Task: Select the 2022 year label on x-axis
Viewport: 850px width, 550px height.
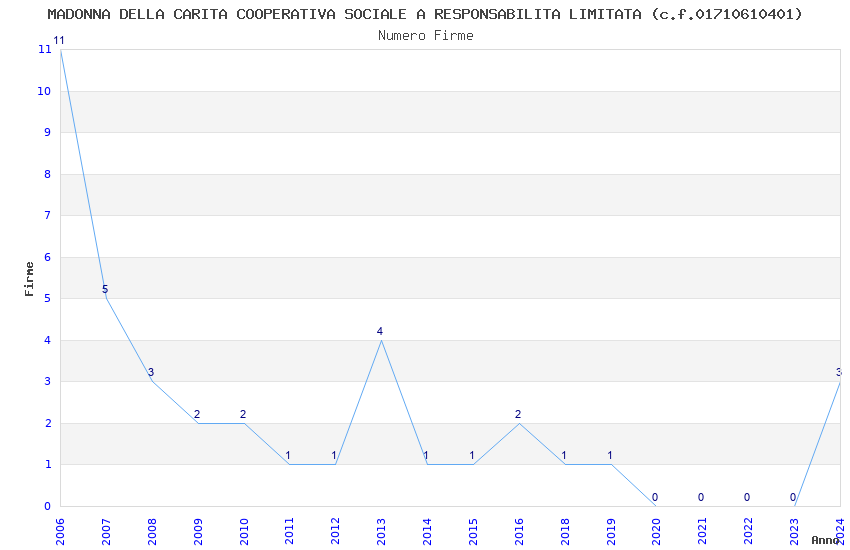Action: click(x=748, y=531)
